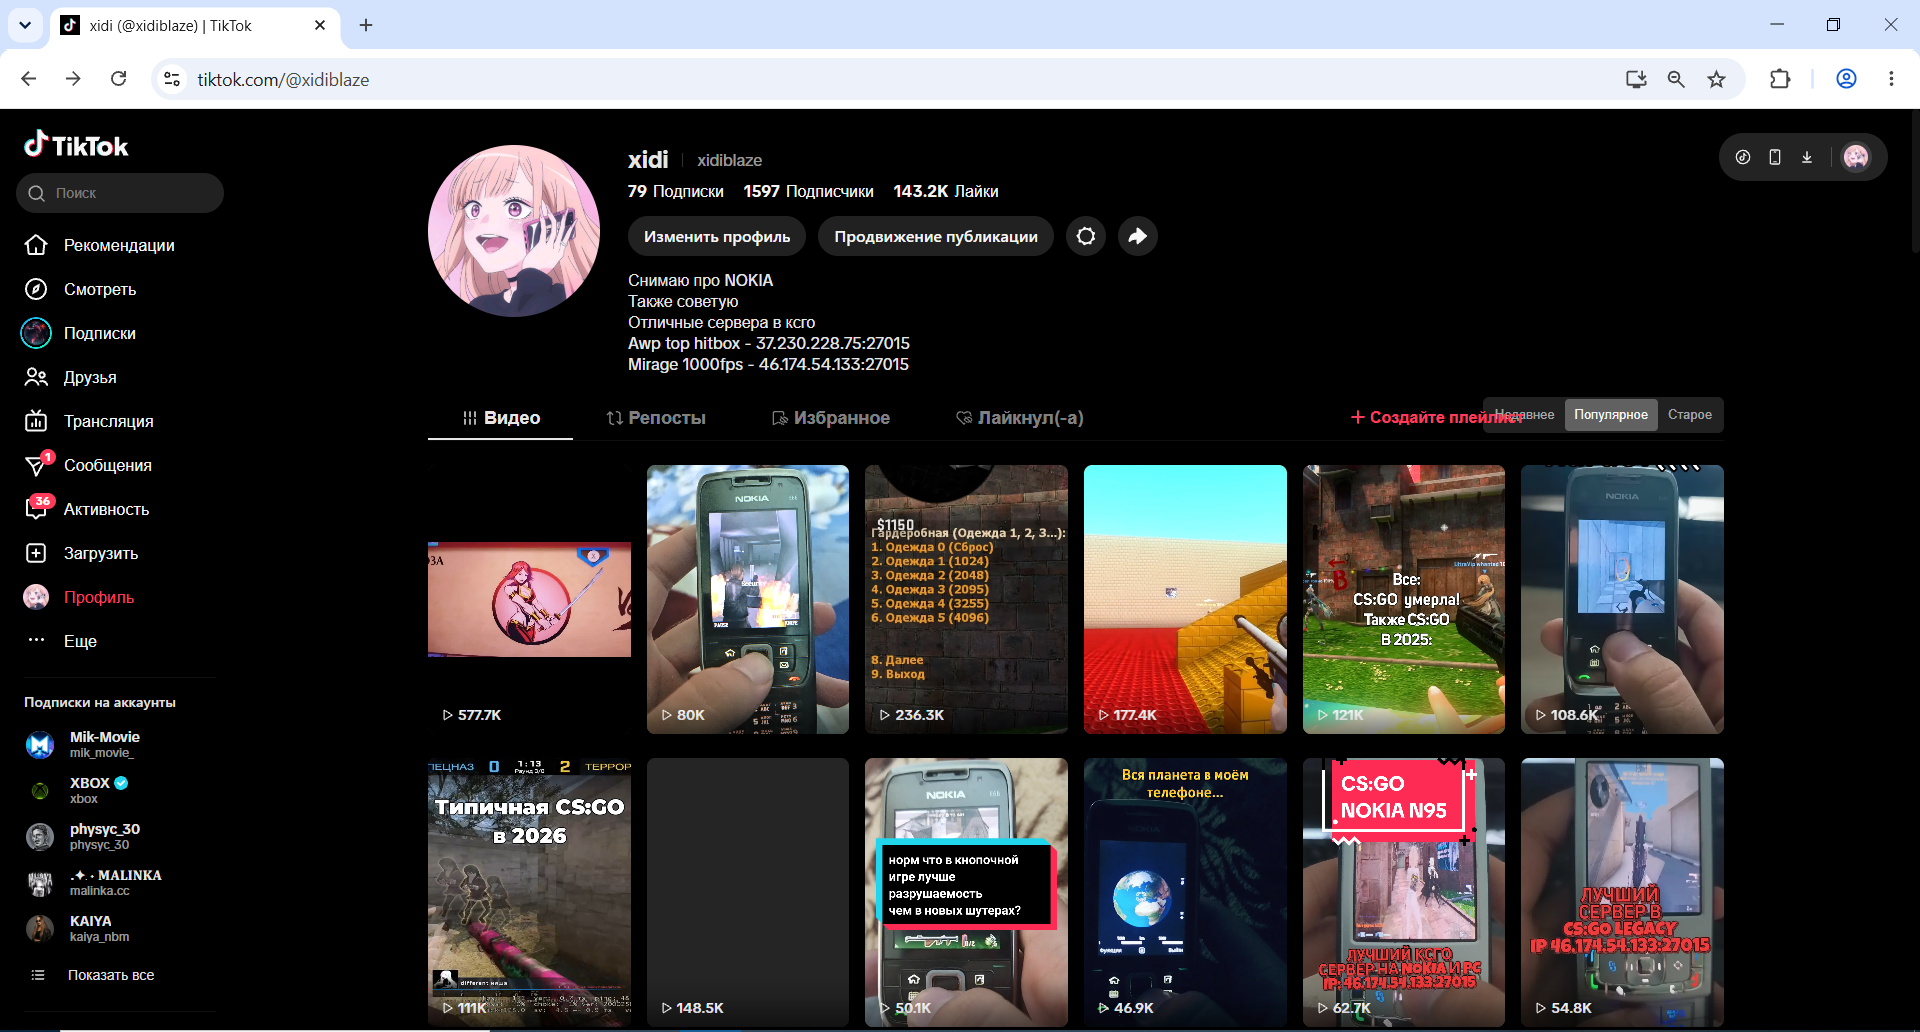Click the browser address bar URL
Viewport: 1920px width, 1032px height.
tap(283, 79)
